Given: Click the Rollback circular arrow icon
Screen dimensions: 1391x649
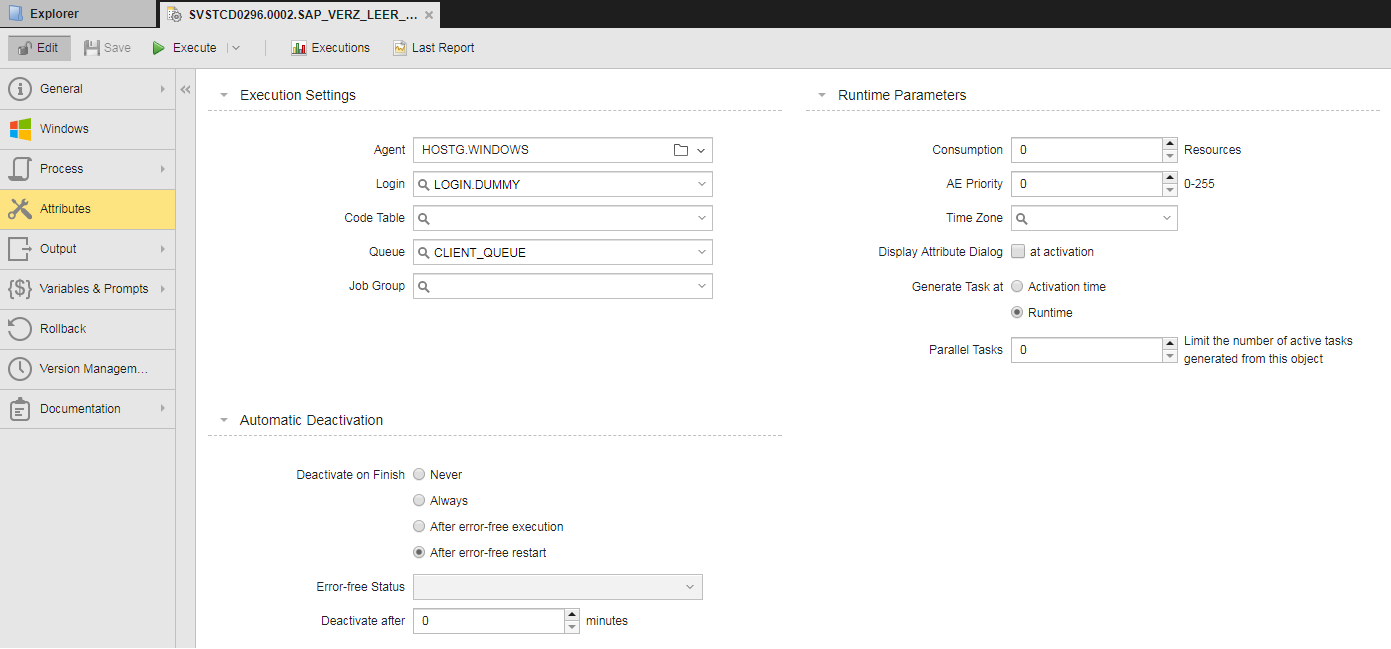Looking at the screenshot, I should tap(20, 329).
